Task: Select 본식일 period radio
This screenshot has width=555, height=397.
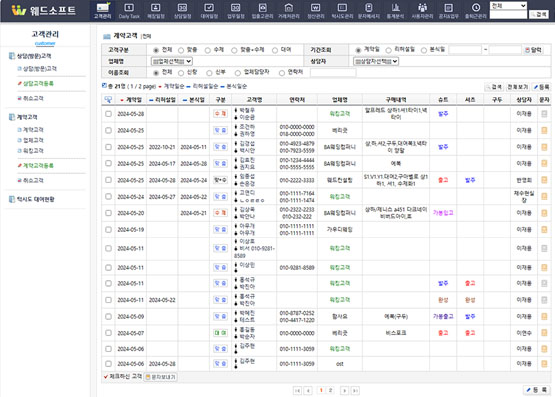Action: click(x=424, y=50)
